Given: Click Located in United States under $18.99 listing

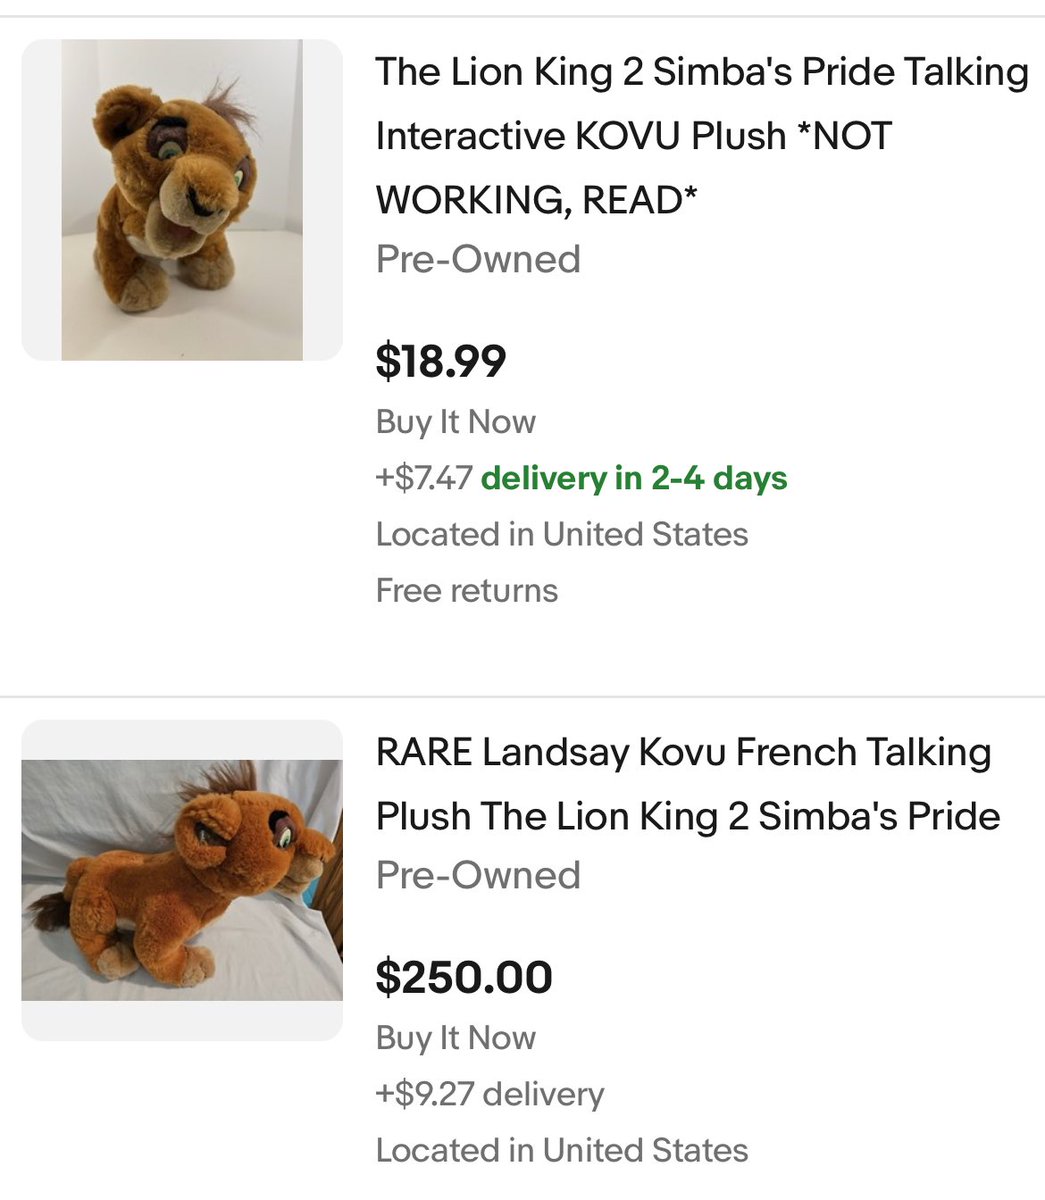Looking at the screenshot, I should 561,534.
